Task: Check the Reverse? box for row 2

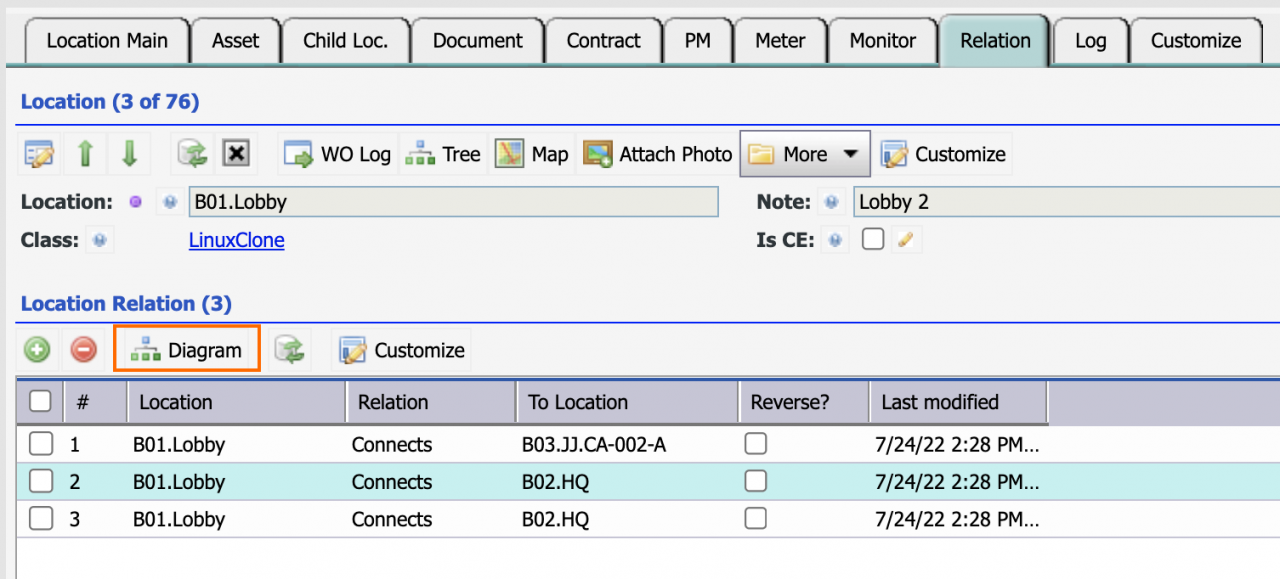Action: pyautogui.click(x=756, y=481)
